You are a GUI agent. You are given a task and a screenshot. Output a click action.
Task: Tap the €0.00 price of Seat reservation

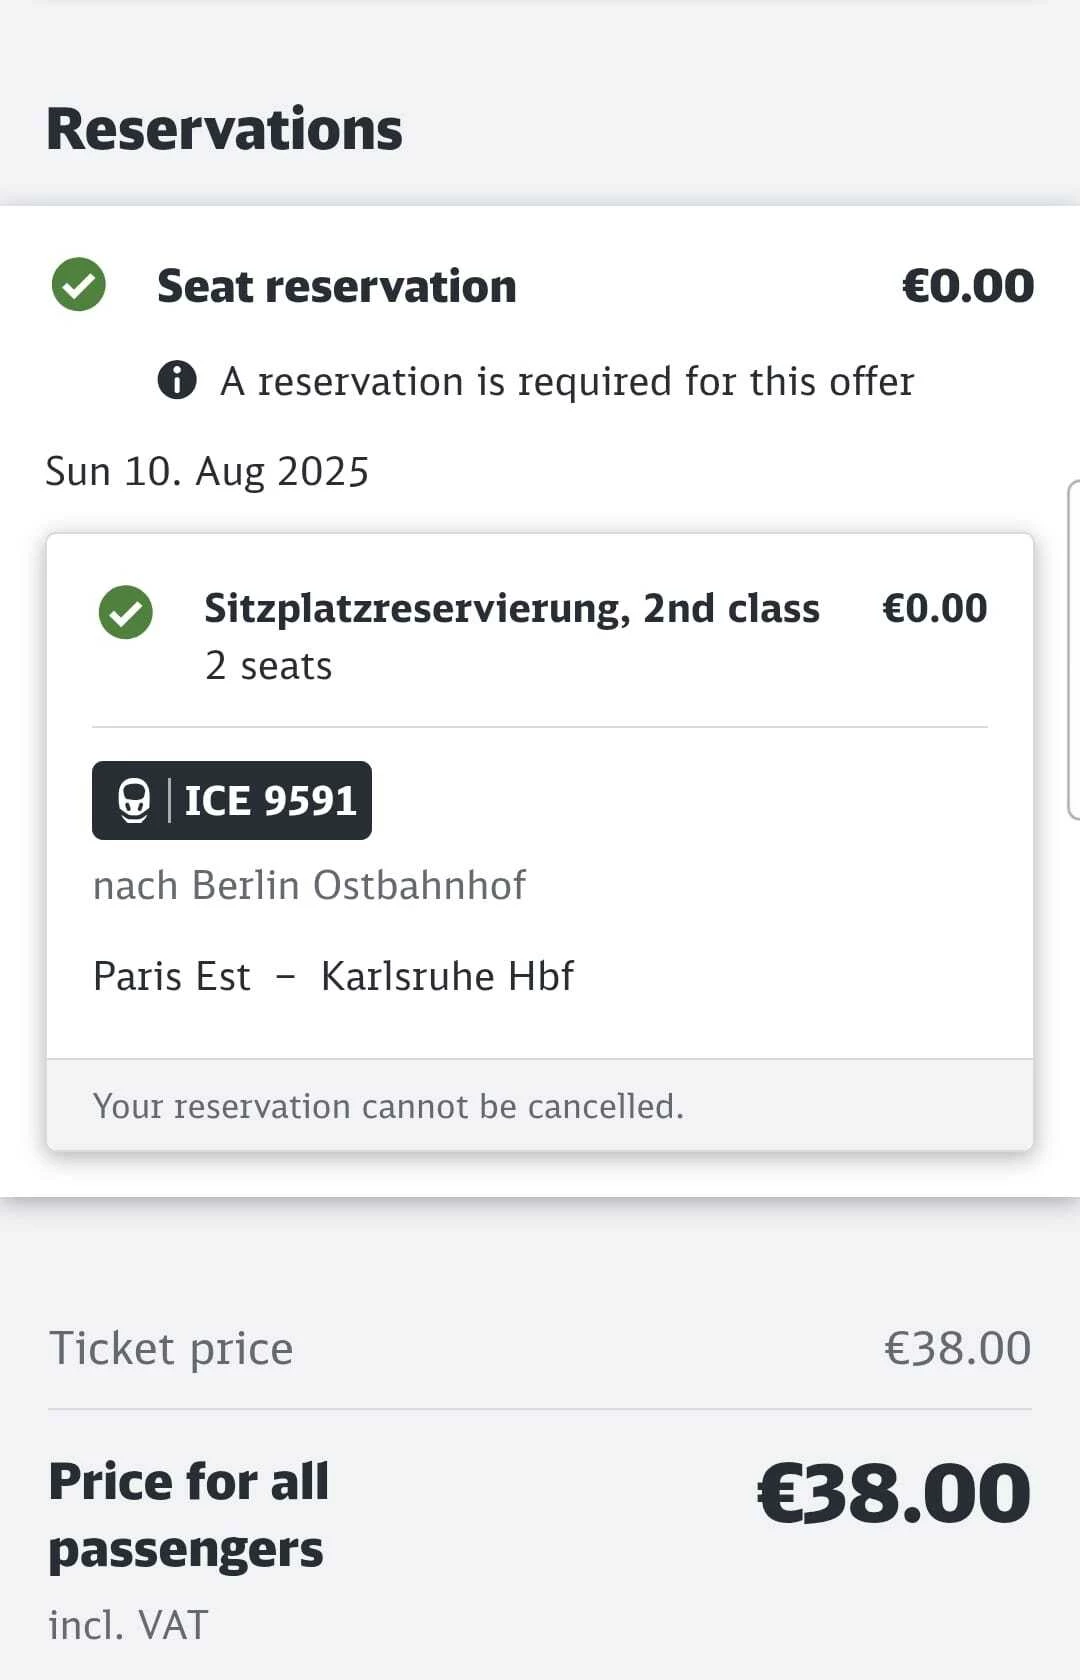(x=967, y=287)
